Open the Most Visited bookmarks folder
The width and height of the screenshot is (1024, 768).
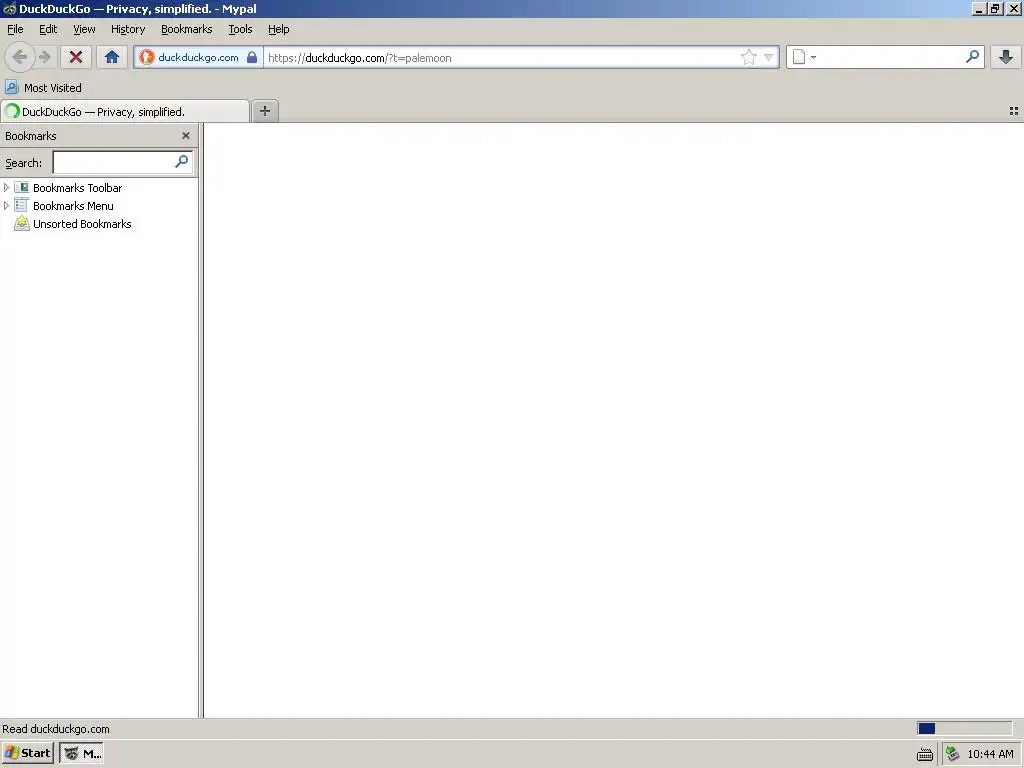click(44, 88)
